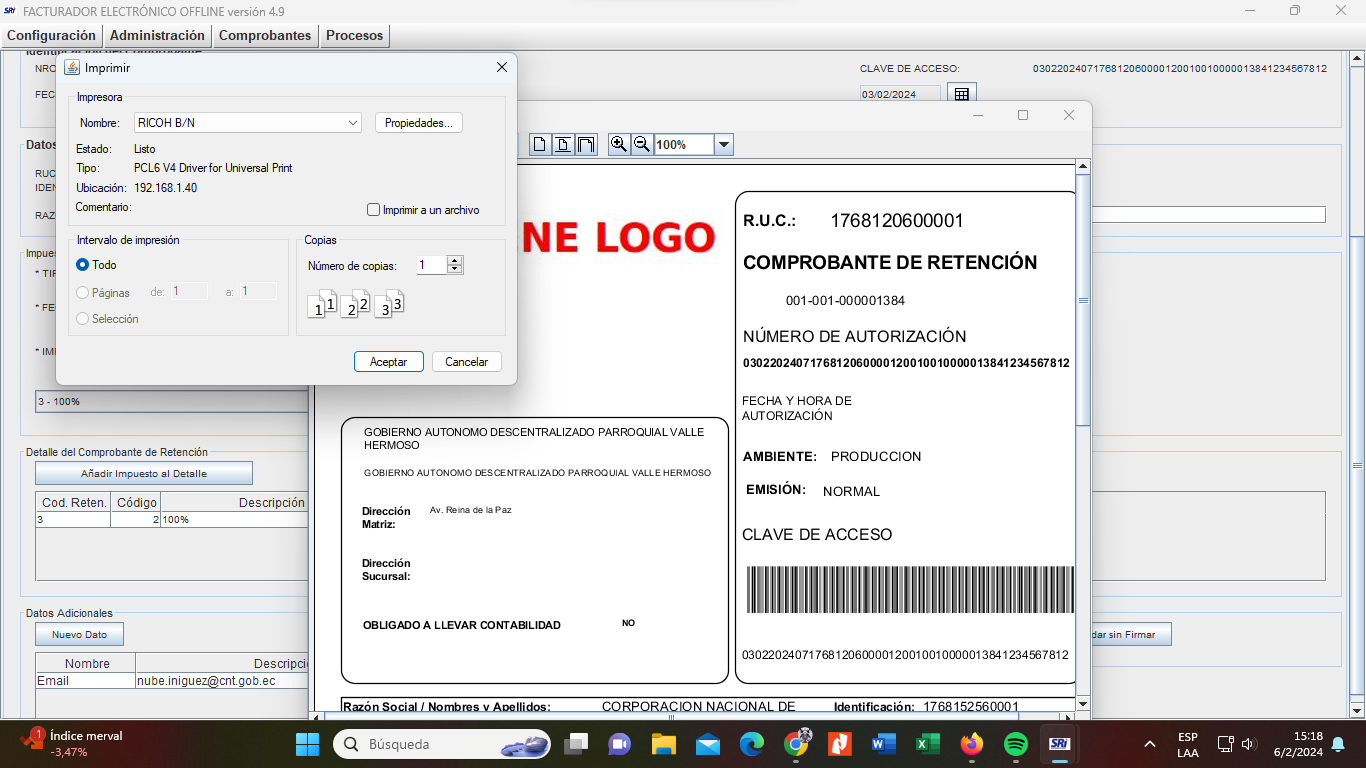1366x768 pixels.
Task: Open Excel from the taskbar
Action: (x=927, y=744)
